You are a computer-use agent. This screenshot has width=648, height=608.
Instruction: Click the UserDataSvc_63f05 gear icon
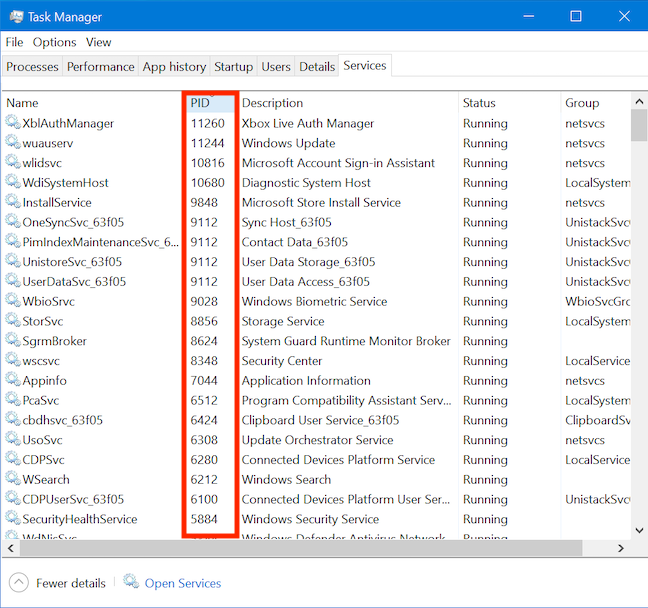tap(13, 281)
